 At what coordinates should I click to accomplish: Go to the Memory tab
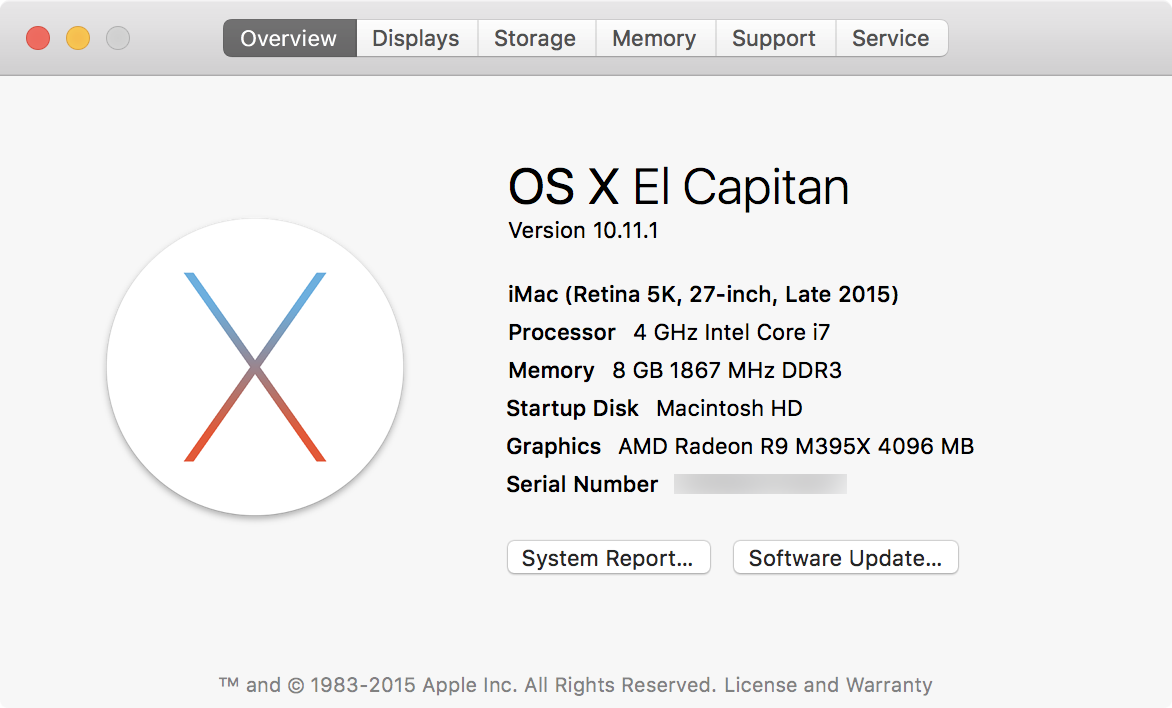tap(654, 38)
